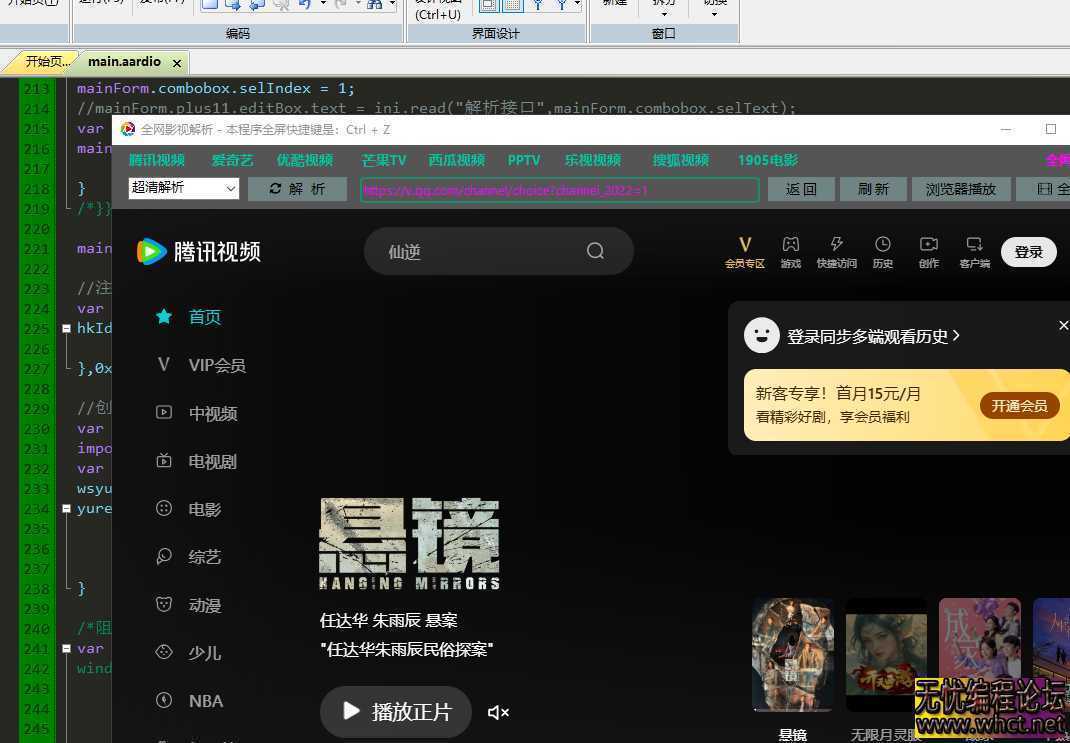The image size is (1070, 743).
Task: Play the feature via 播放正片 button
Action: (x=395, y=712)
